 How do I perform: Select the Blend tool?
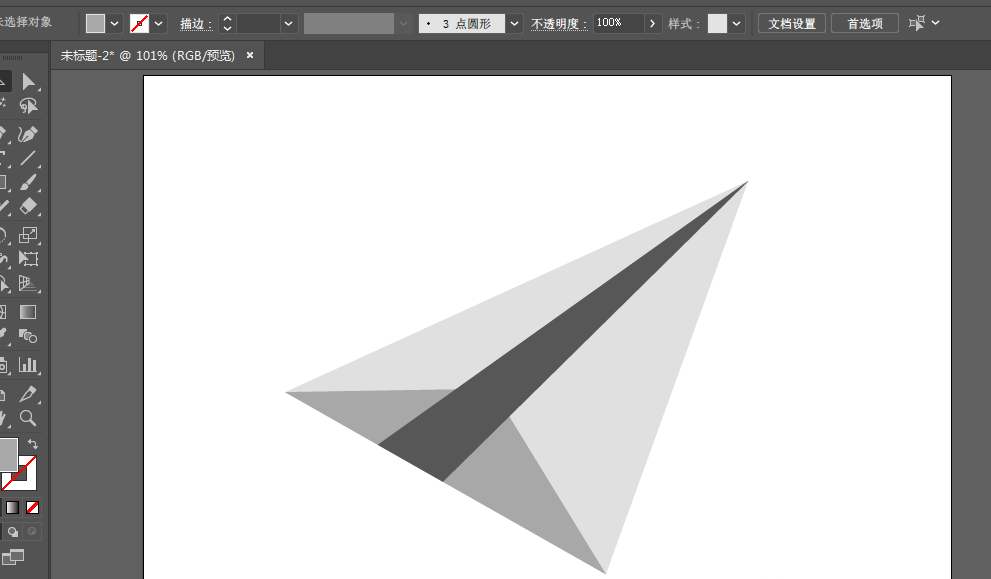tap(28, 336)
